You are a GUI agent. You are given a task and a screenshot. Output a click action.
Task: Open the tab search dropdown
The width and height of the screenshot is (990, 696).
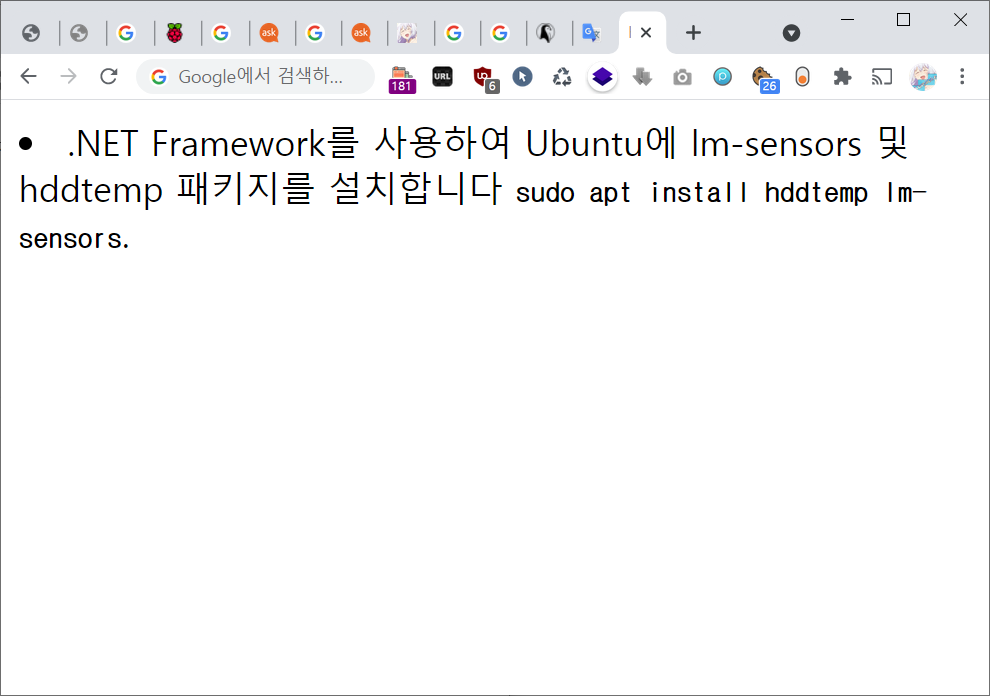791,33
